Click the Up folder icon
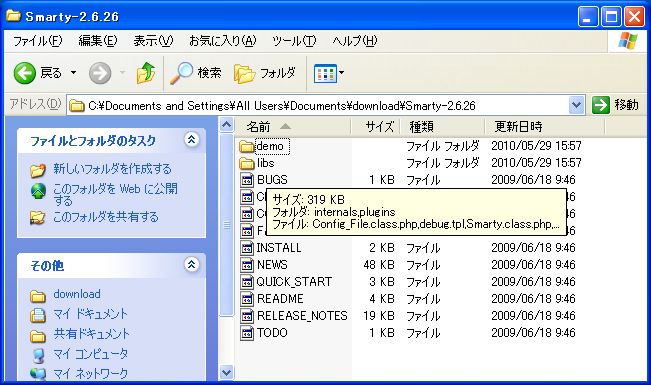Viewport: 651px width, 385px height. pos(146,73)
